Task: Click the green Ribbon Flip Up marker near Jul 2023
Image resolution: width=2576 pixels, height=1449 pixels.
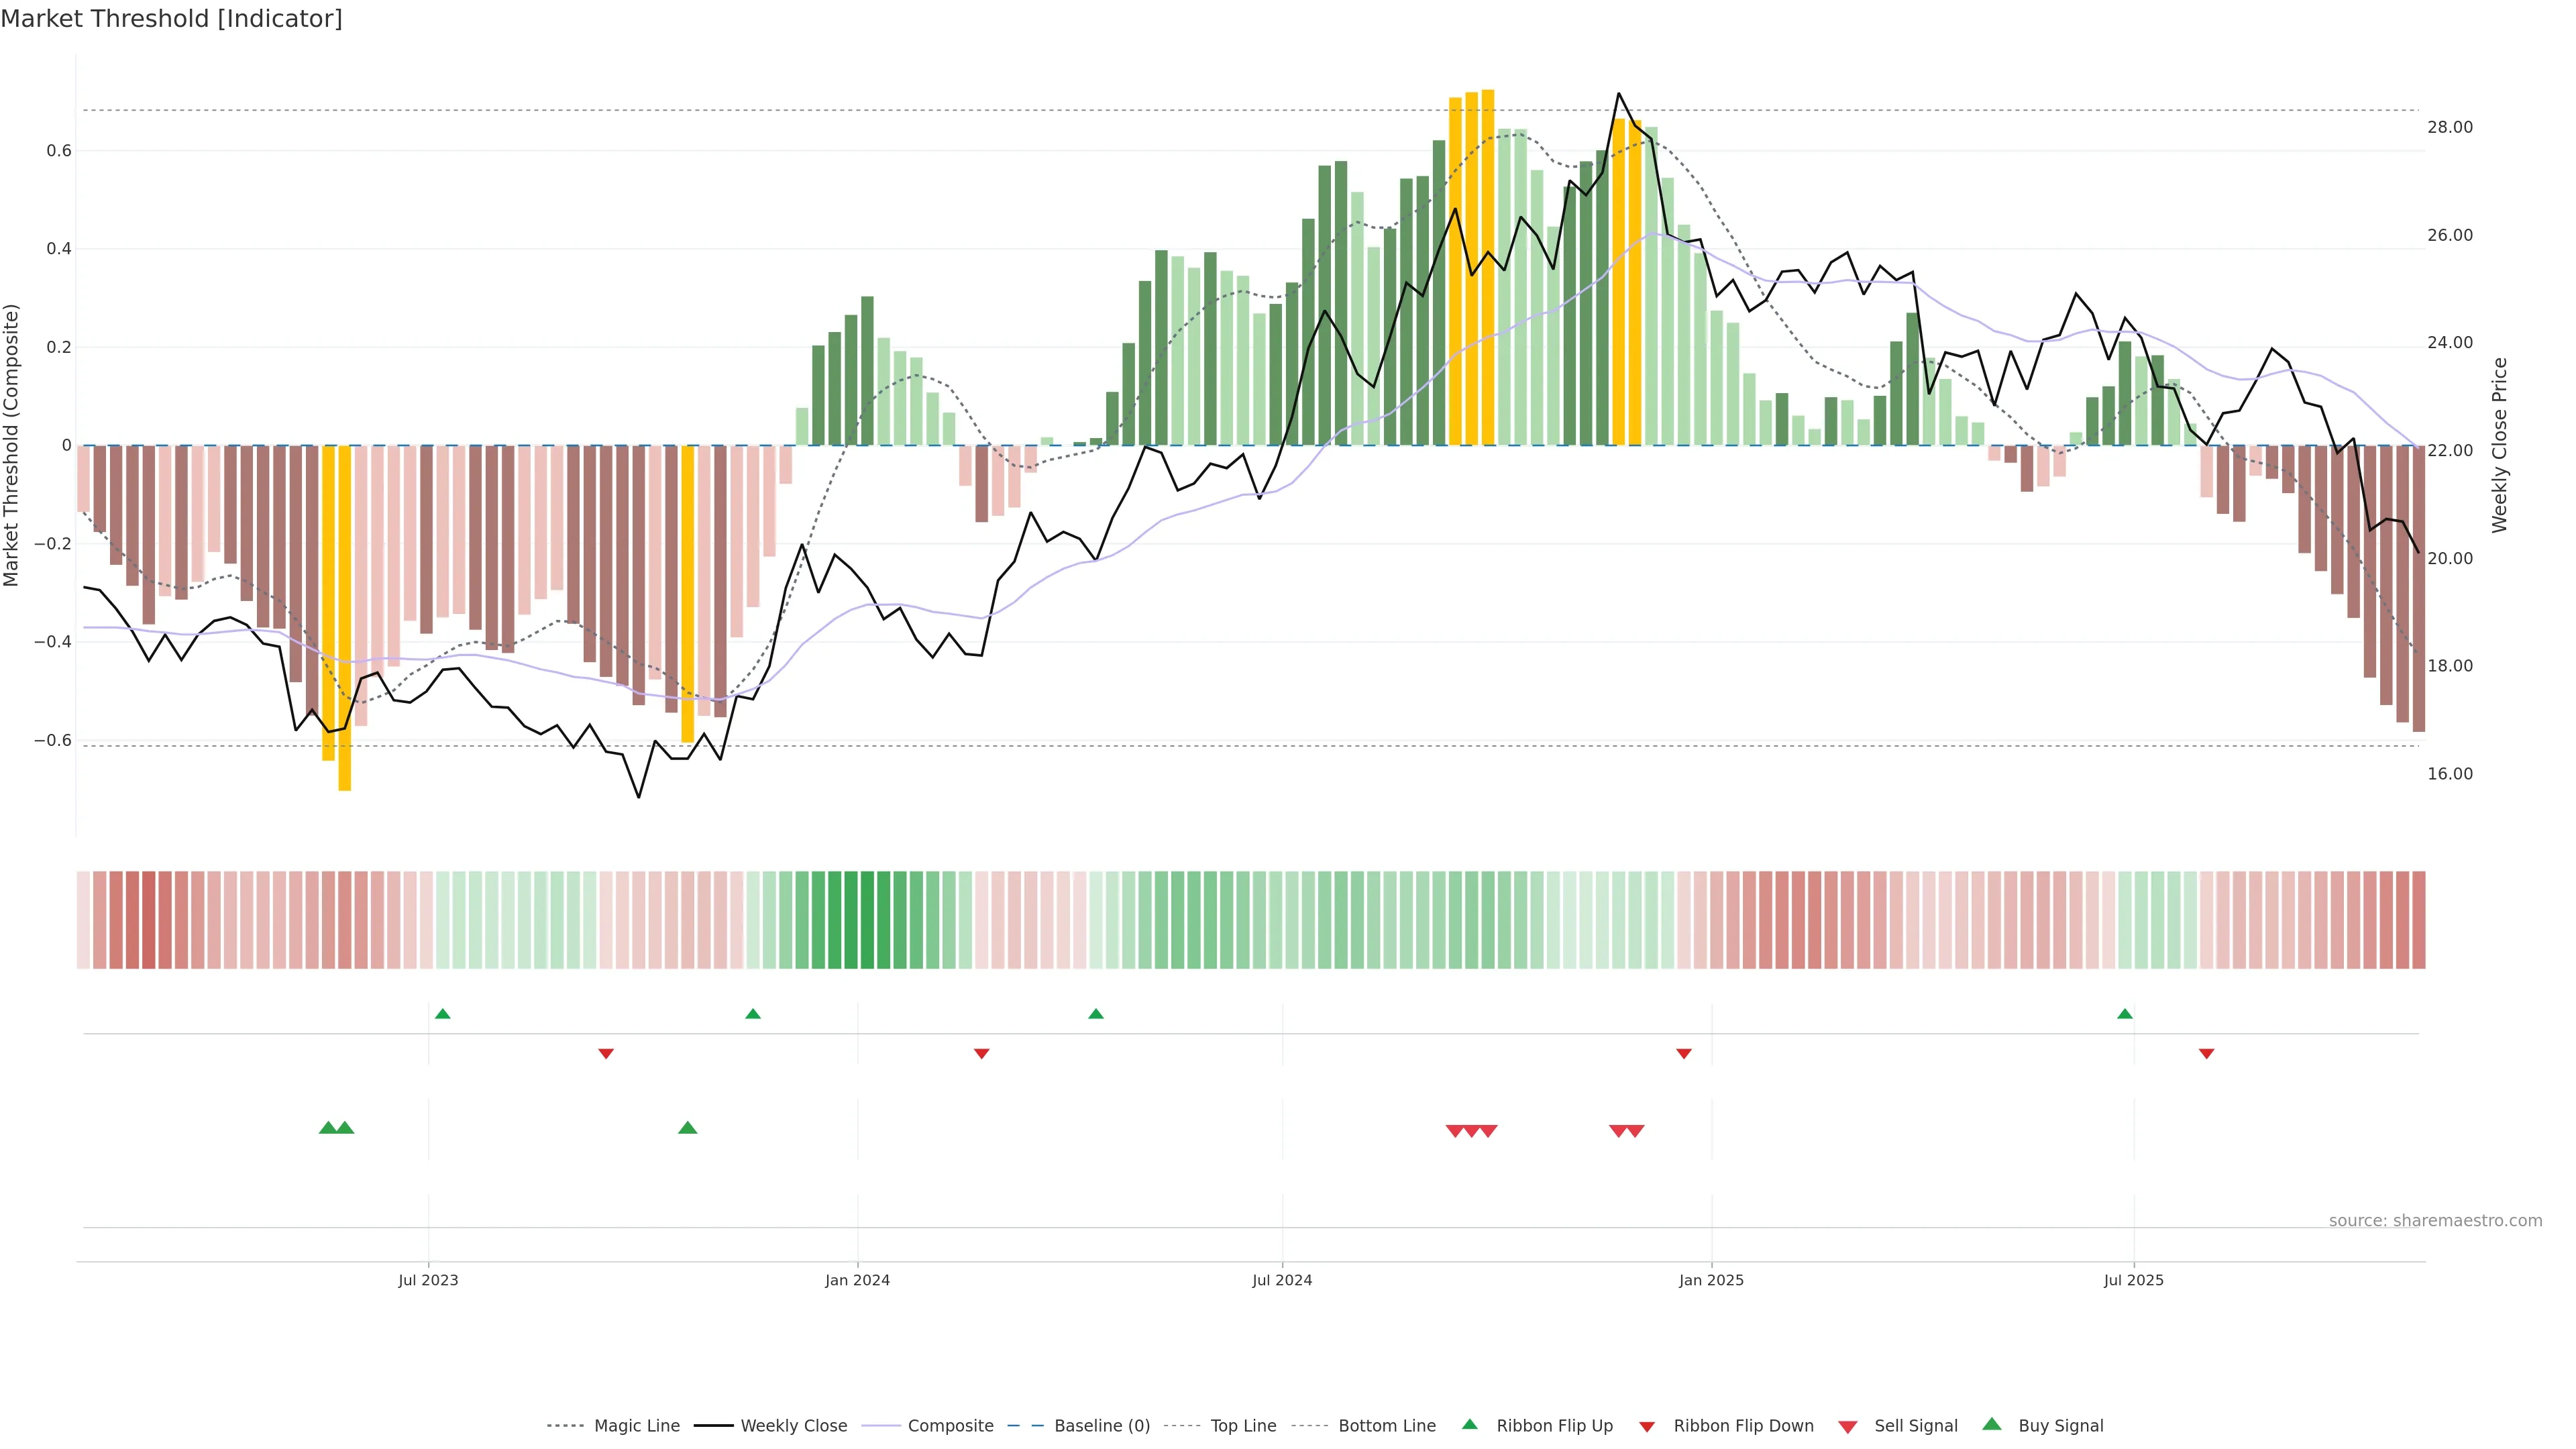Action: pos(443,1014)
